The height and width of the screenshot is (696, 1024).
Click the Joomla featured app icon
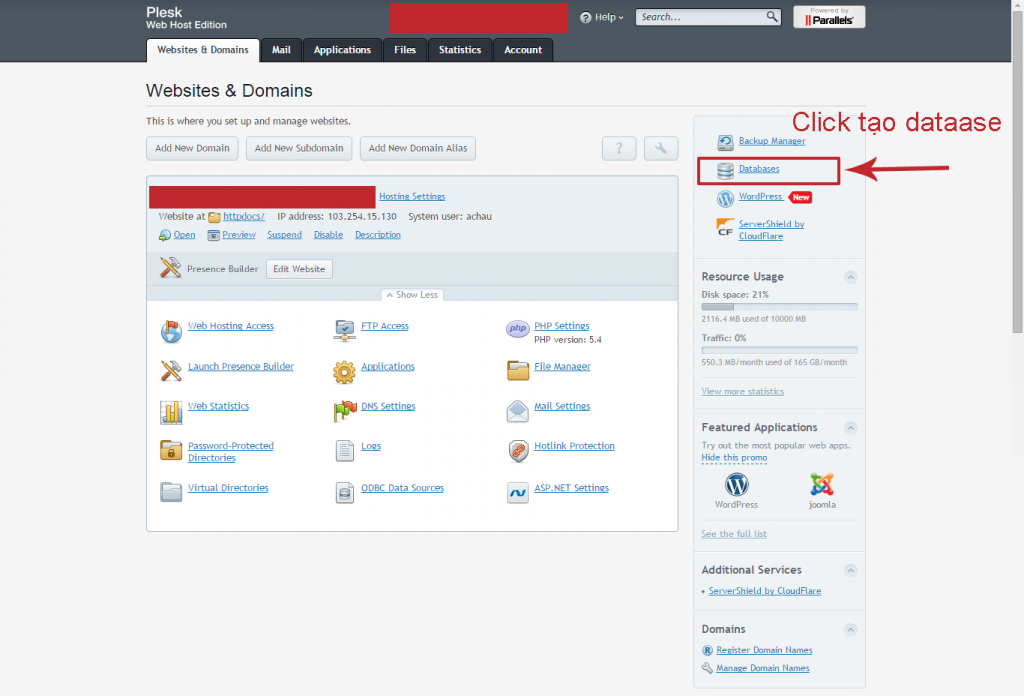822,485
